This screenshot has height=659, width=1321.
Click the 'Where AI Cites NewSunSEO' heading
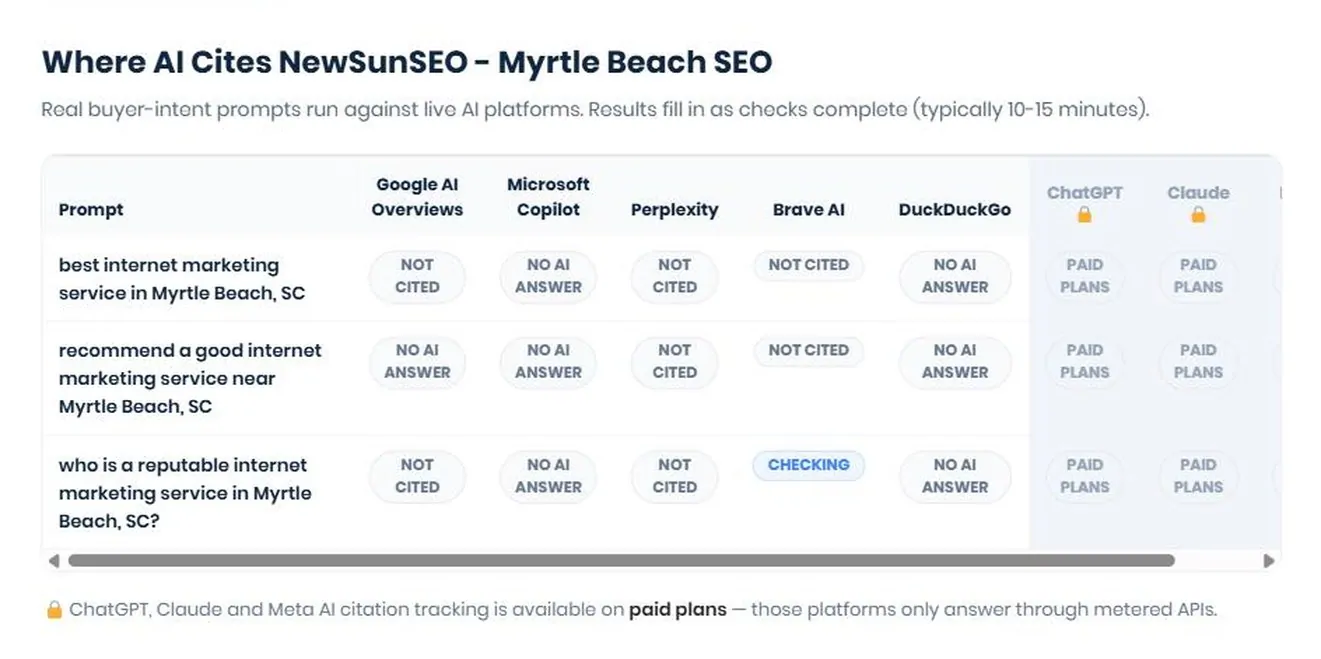pyautogui.click(x=406, y=62)
